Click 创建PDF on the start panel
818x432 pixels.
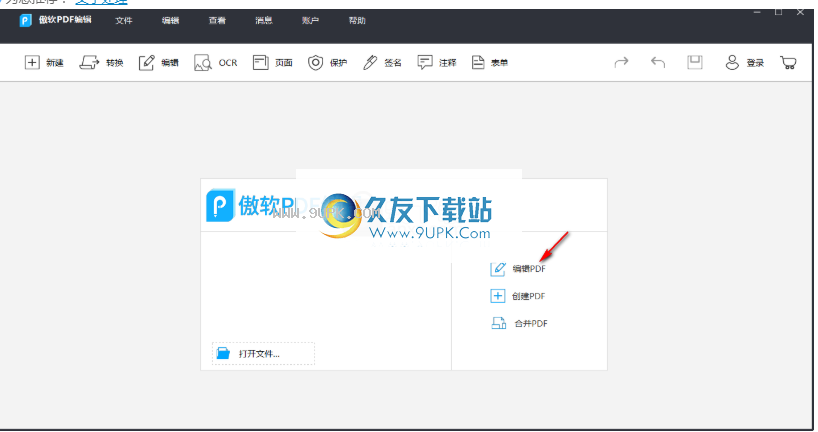click(x=518, y=296)
